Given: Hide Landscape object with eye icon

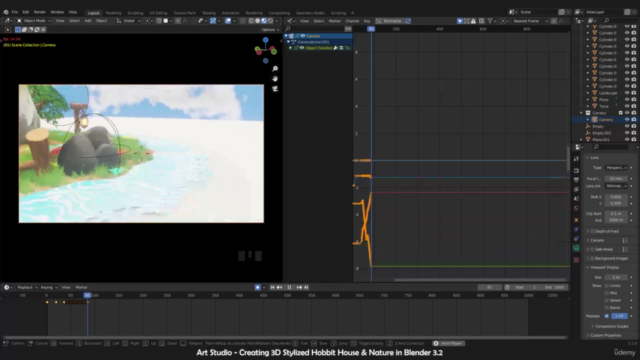Looking at the screenshot, I should [x=627, y=93].
